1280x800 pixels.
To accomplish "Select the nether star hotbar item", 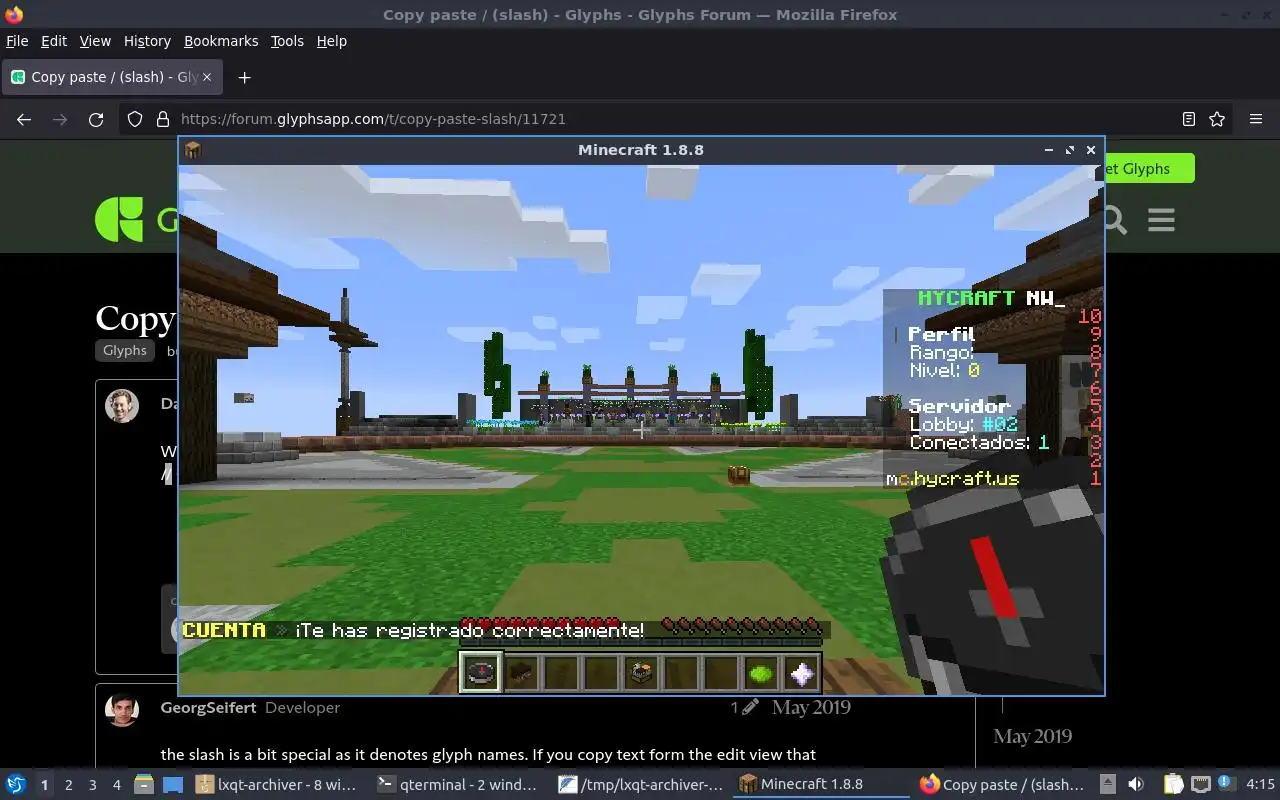I will point(801,673).
